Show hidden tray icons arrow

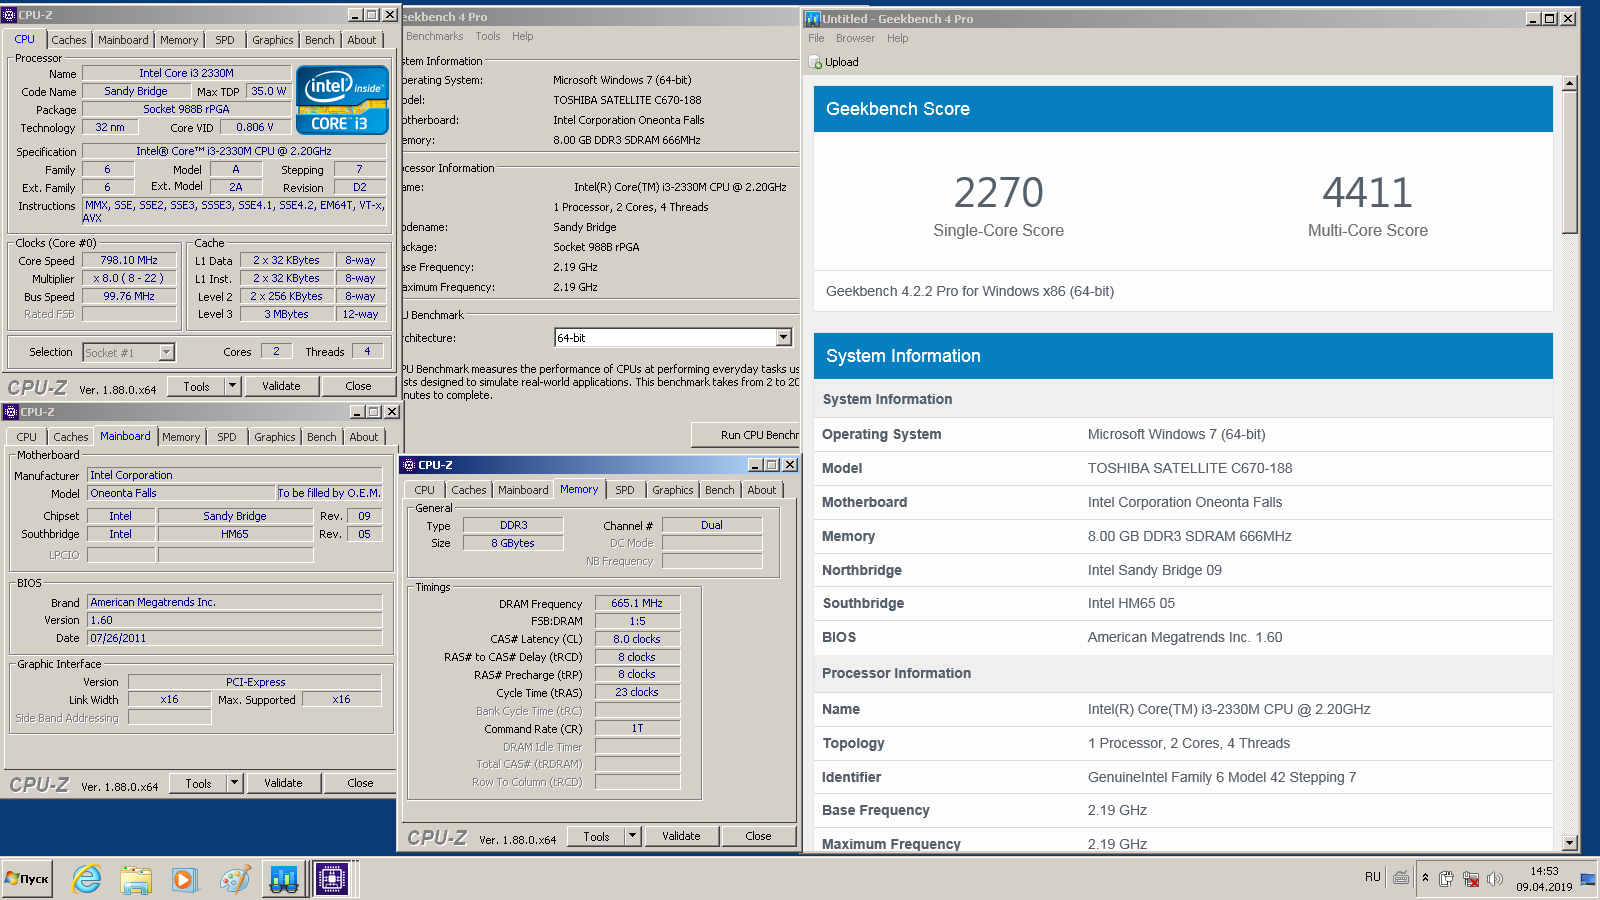pyautogui.click(x=1425, y=878)
